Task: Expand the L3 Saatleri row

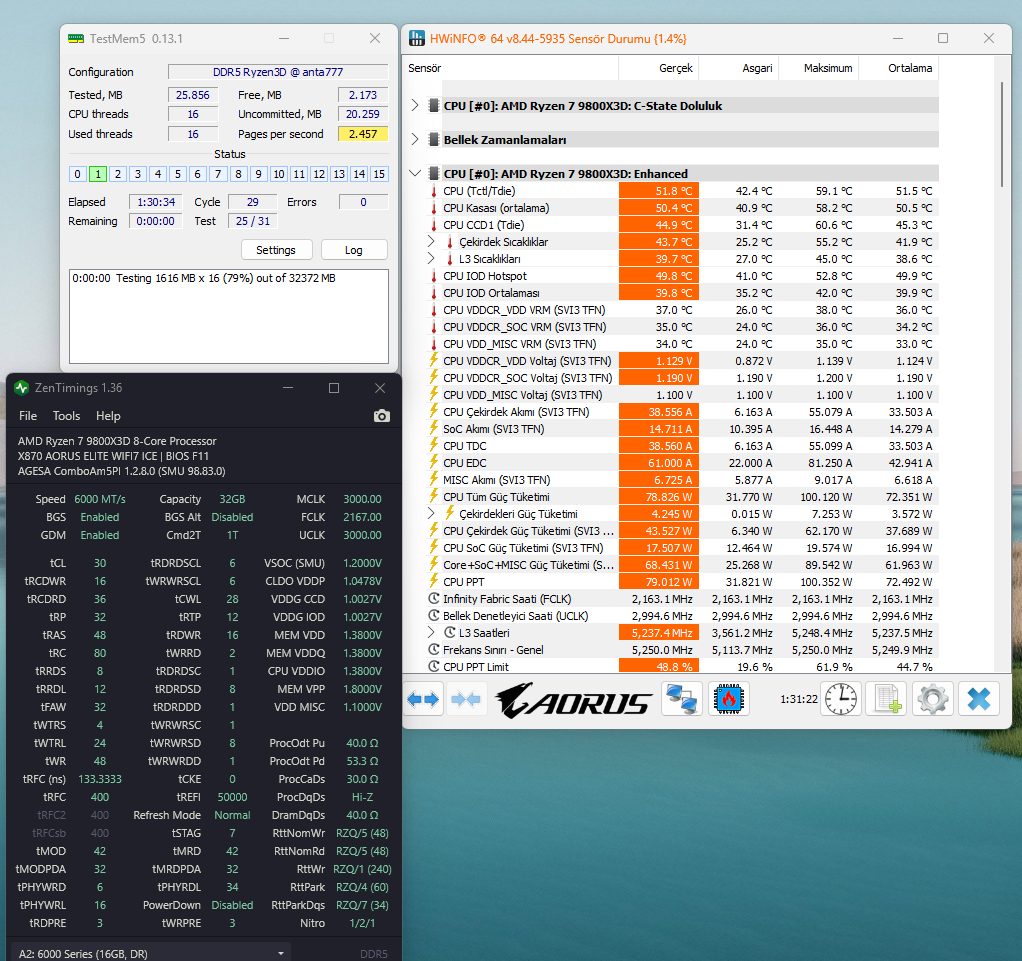Action: click(431, 632)
